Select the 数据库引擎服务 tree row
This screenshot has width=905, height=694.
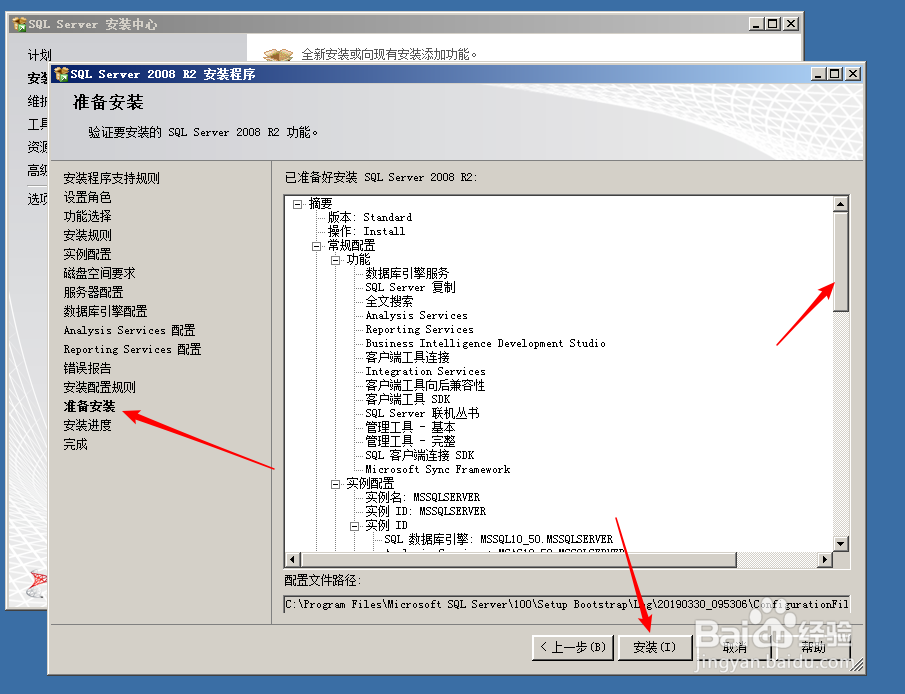coord(407,274)
